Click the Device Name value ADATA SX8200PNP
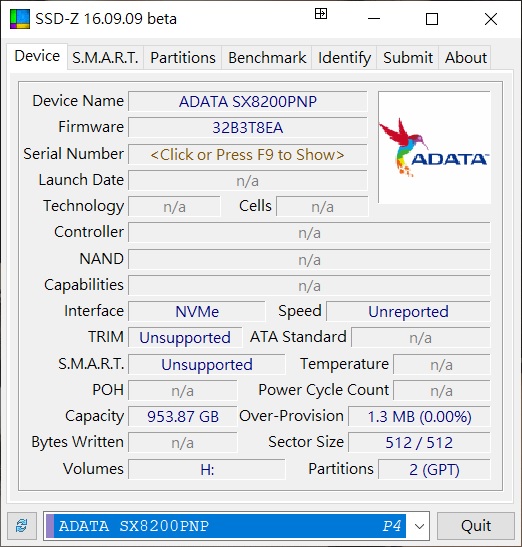522x547 pixels. tap(247, 102)
